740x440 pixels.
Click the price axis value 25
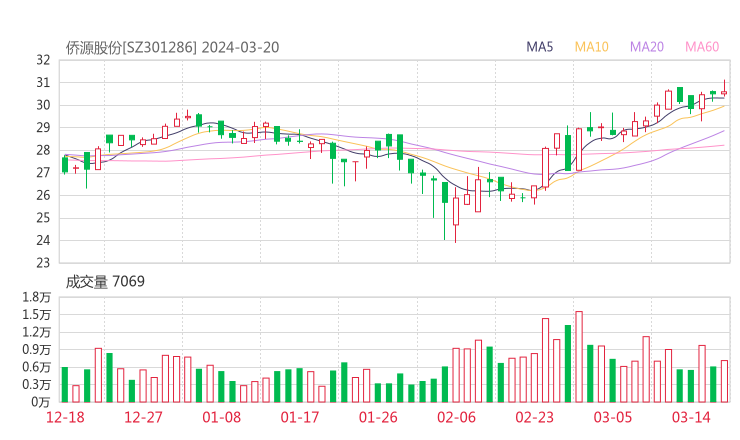pos(43,218)
